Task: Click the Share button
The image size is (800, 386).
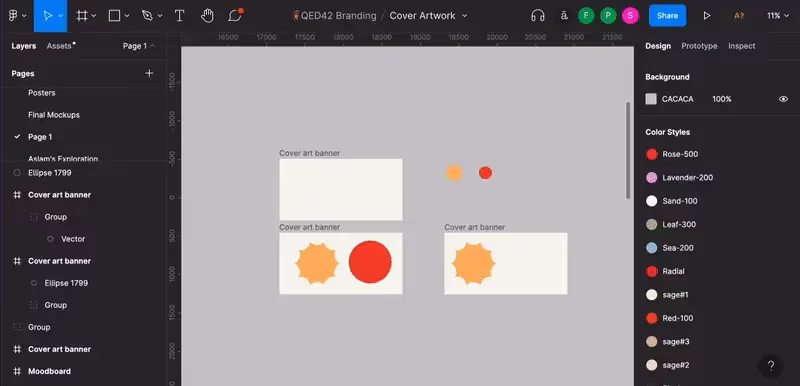Action: pos(667,16)
